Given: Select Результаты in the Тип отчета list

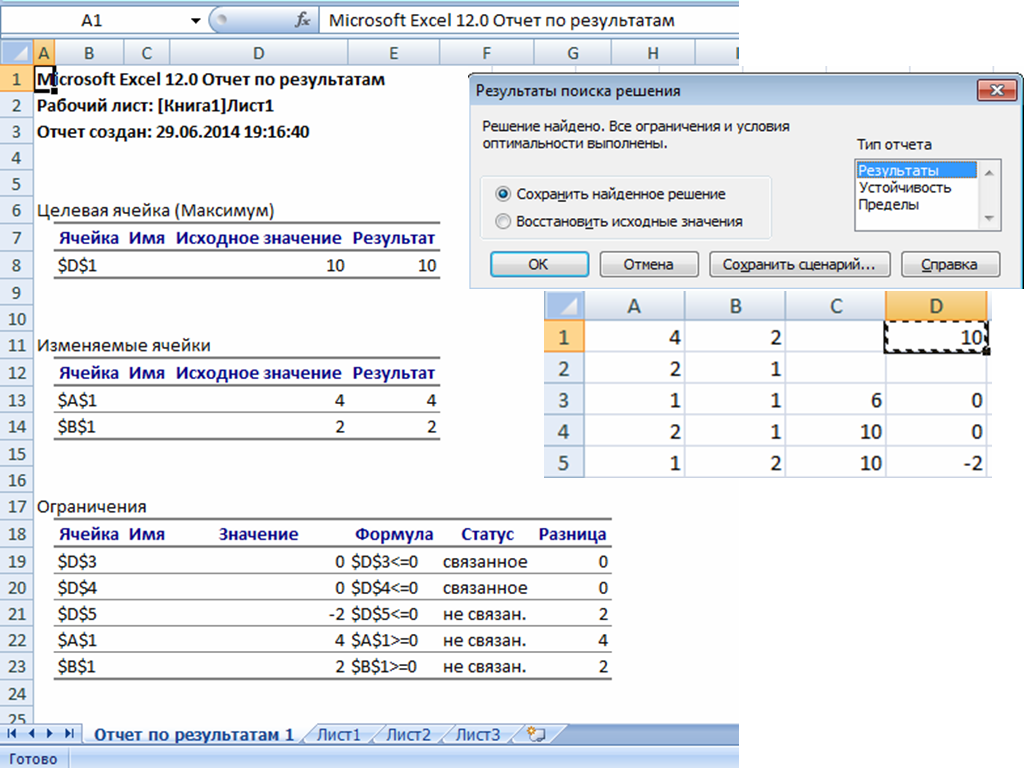Looking at the screenshot, I should 916,170.
